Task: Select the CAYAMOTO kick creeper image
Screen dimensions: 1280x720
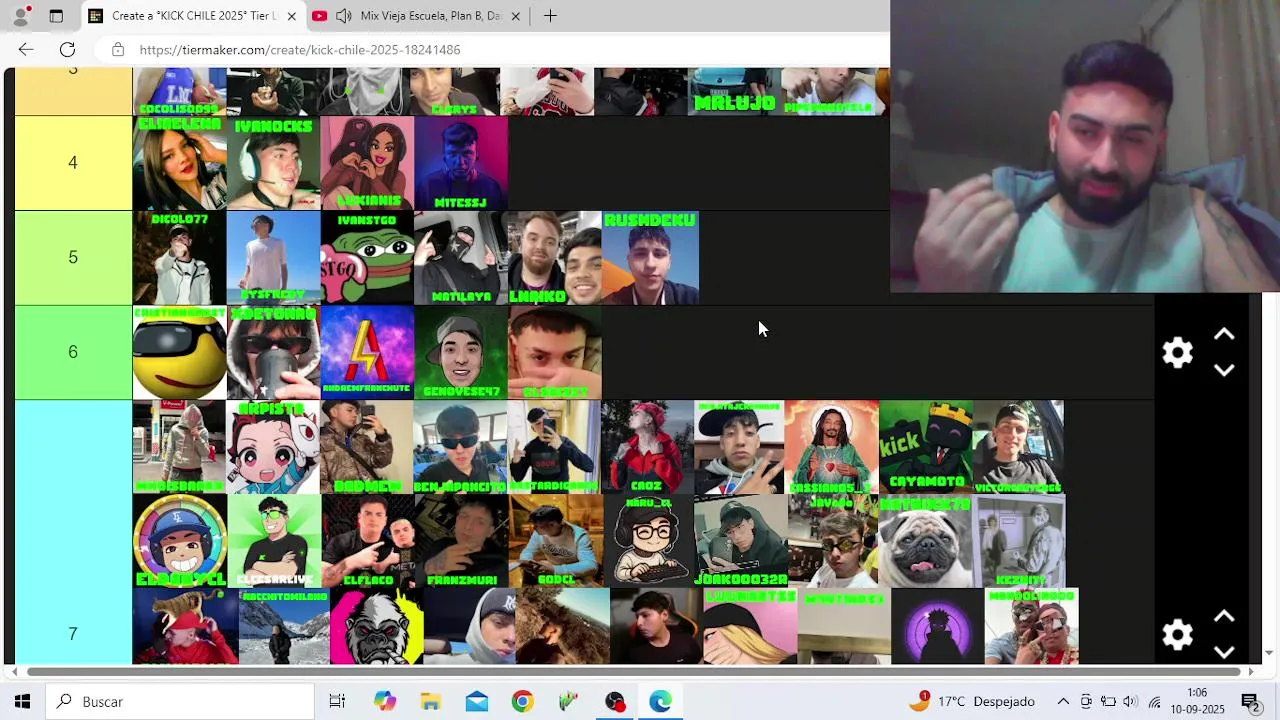Action: click(x=926, y=447)
